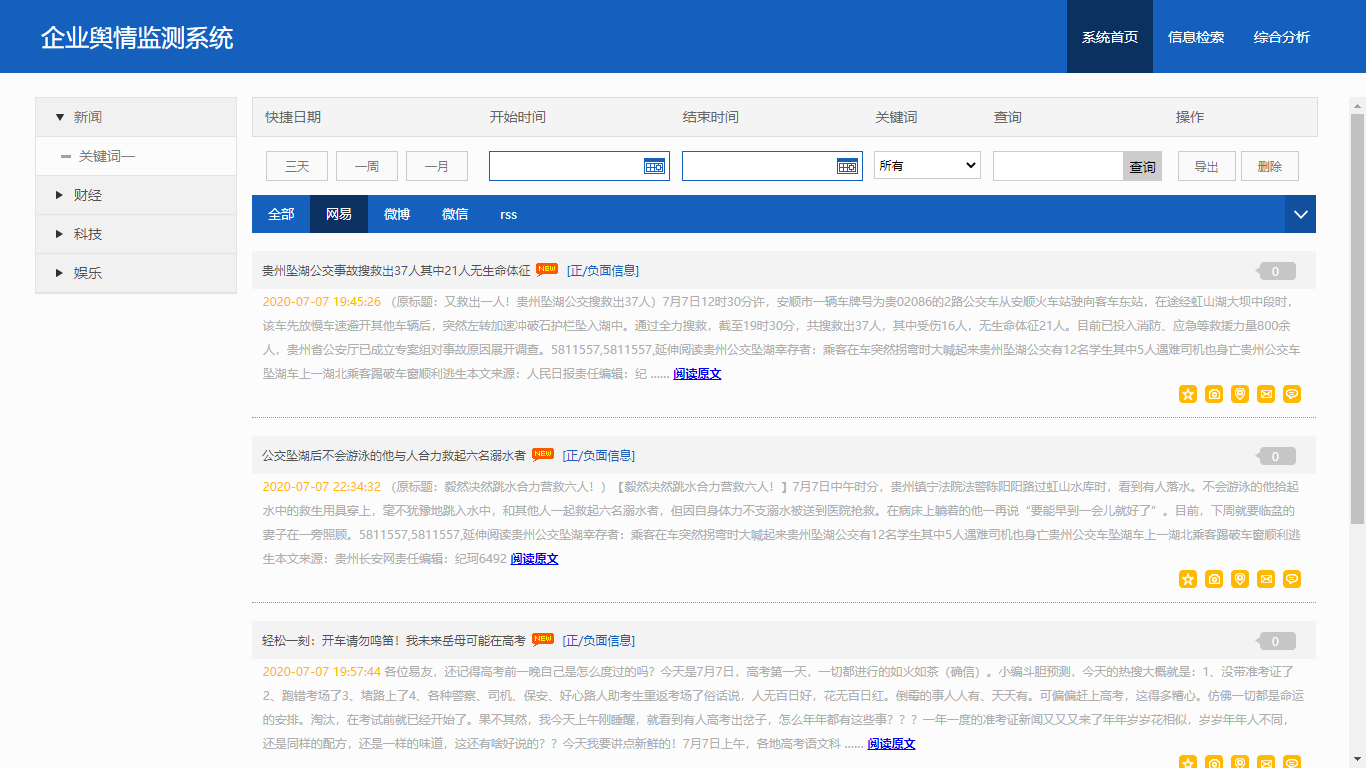Open 信息检索 in the top navigation
The width and height of the screenshot is (1366, 768).
click(1195, 37)
